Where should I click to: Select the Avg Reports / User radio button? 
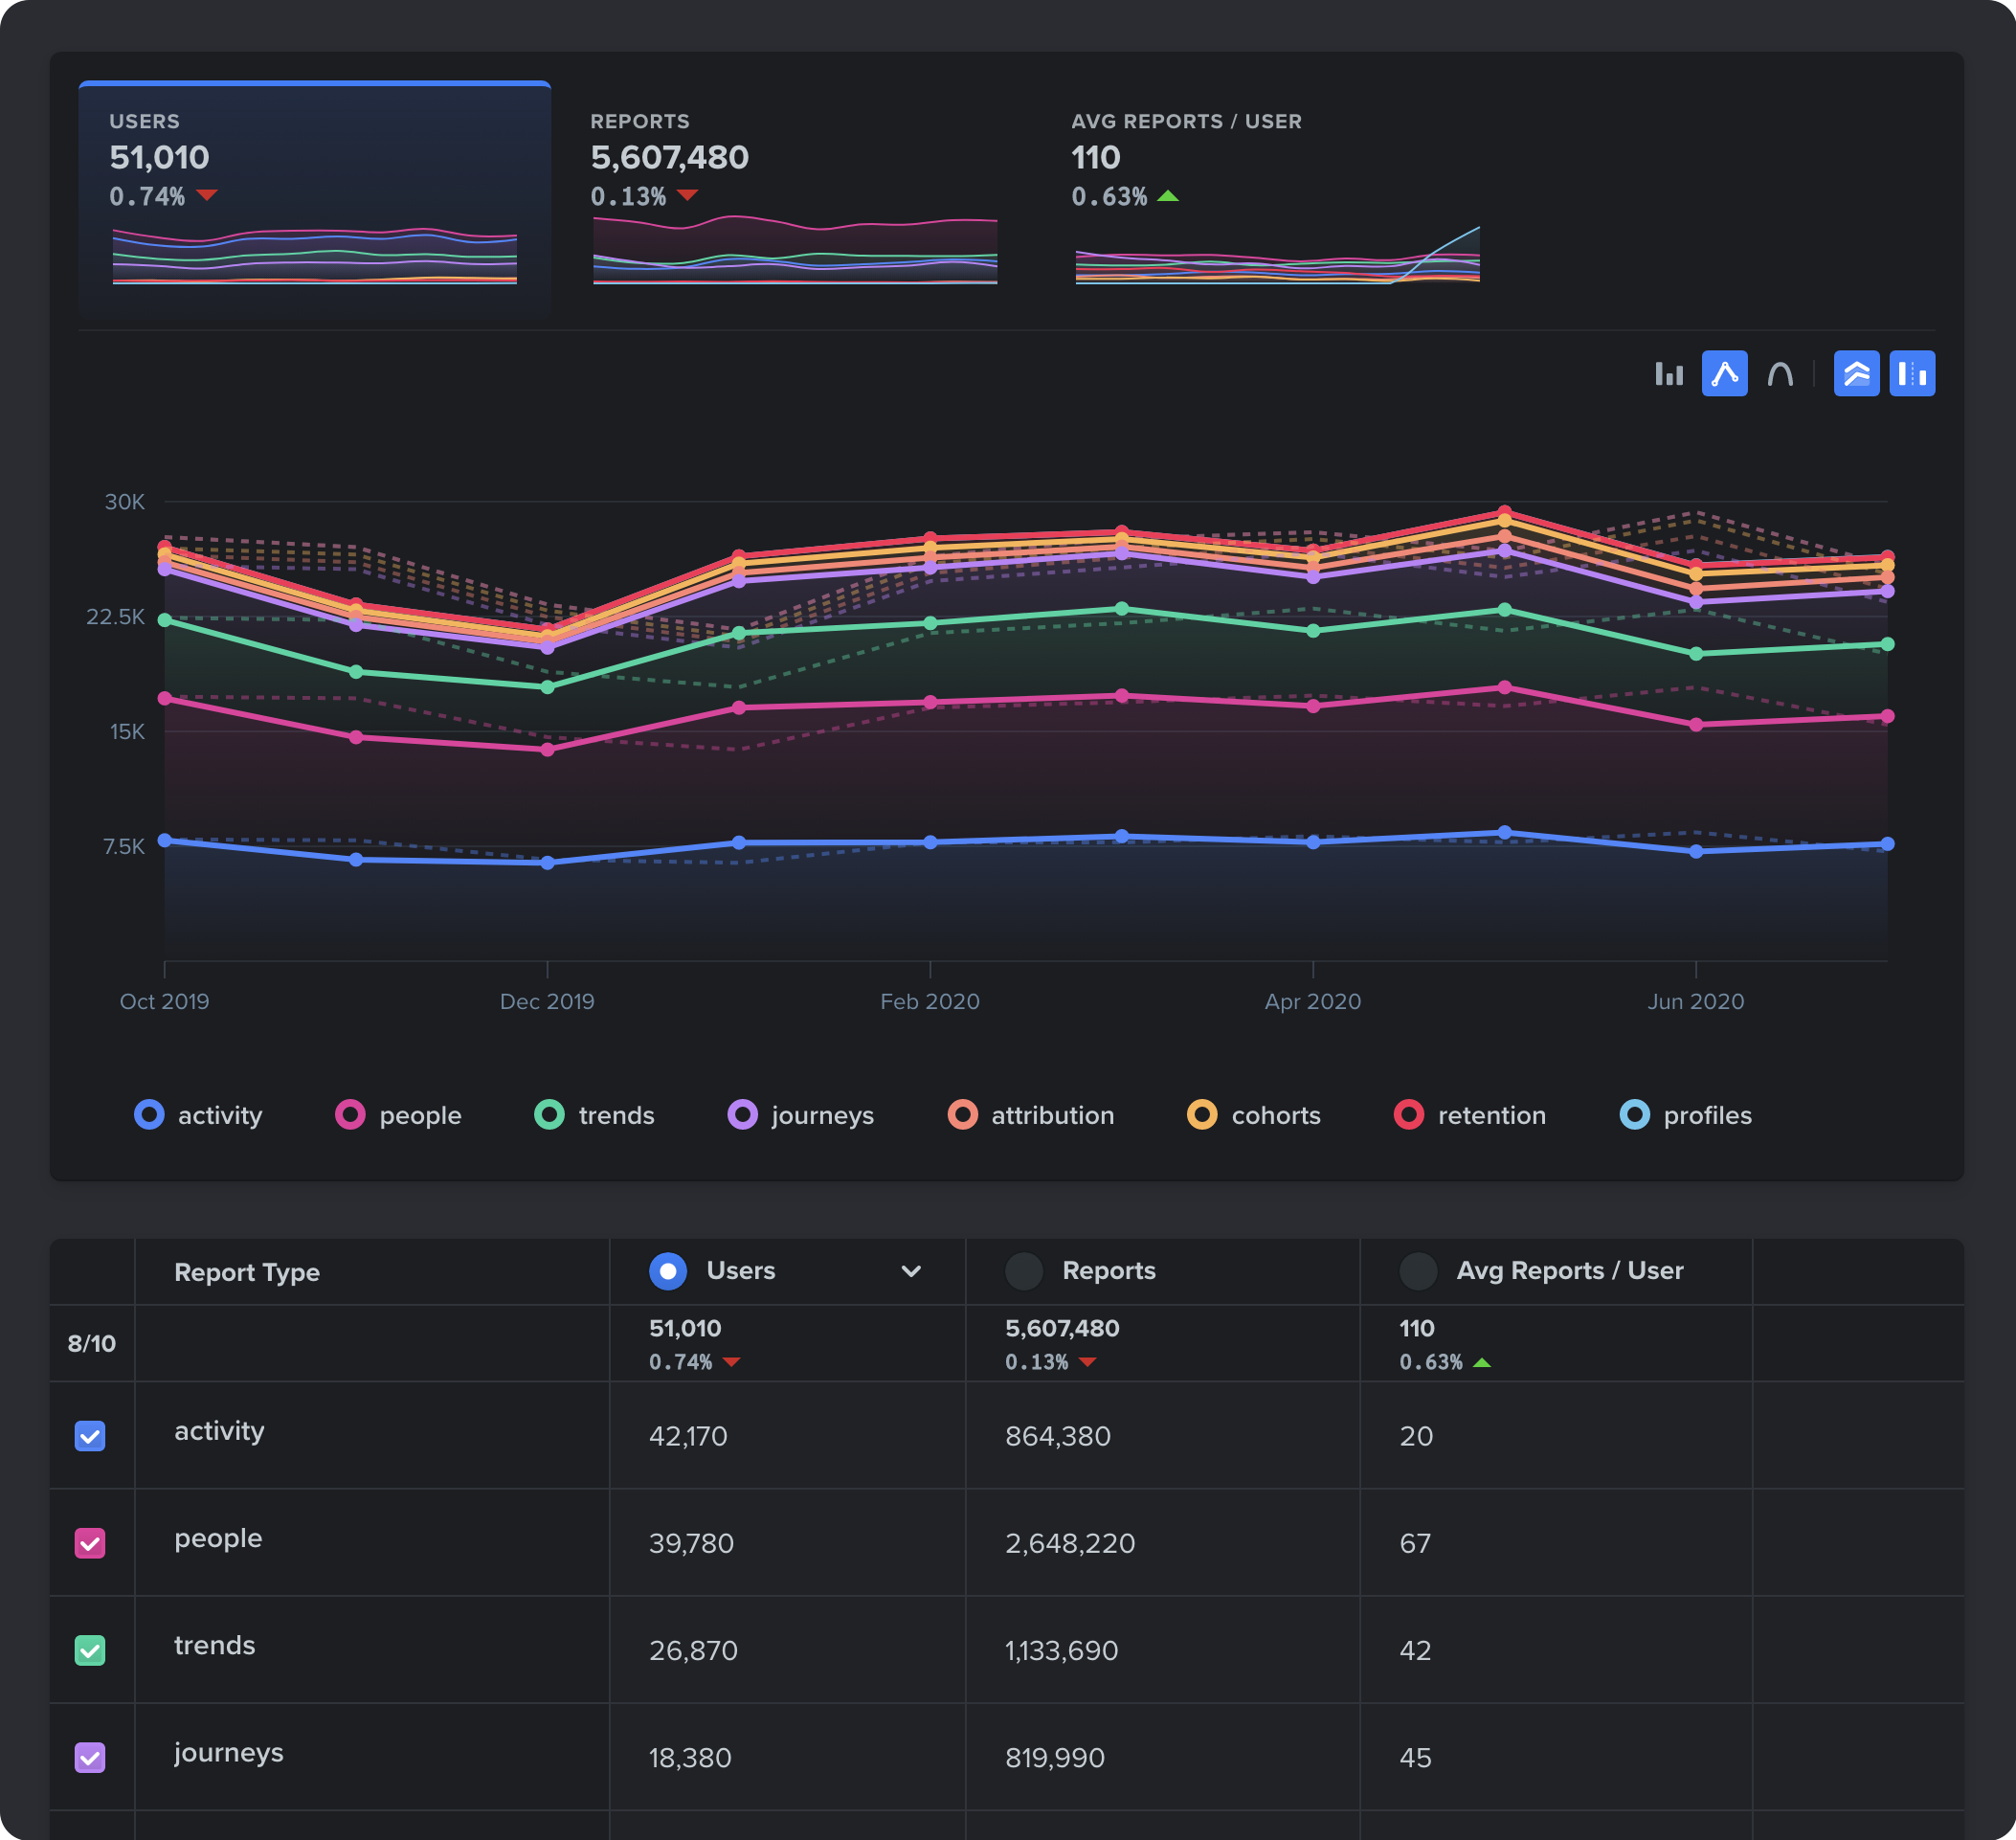coord(1417,1271)
